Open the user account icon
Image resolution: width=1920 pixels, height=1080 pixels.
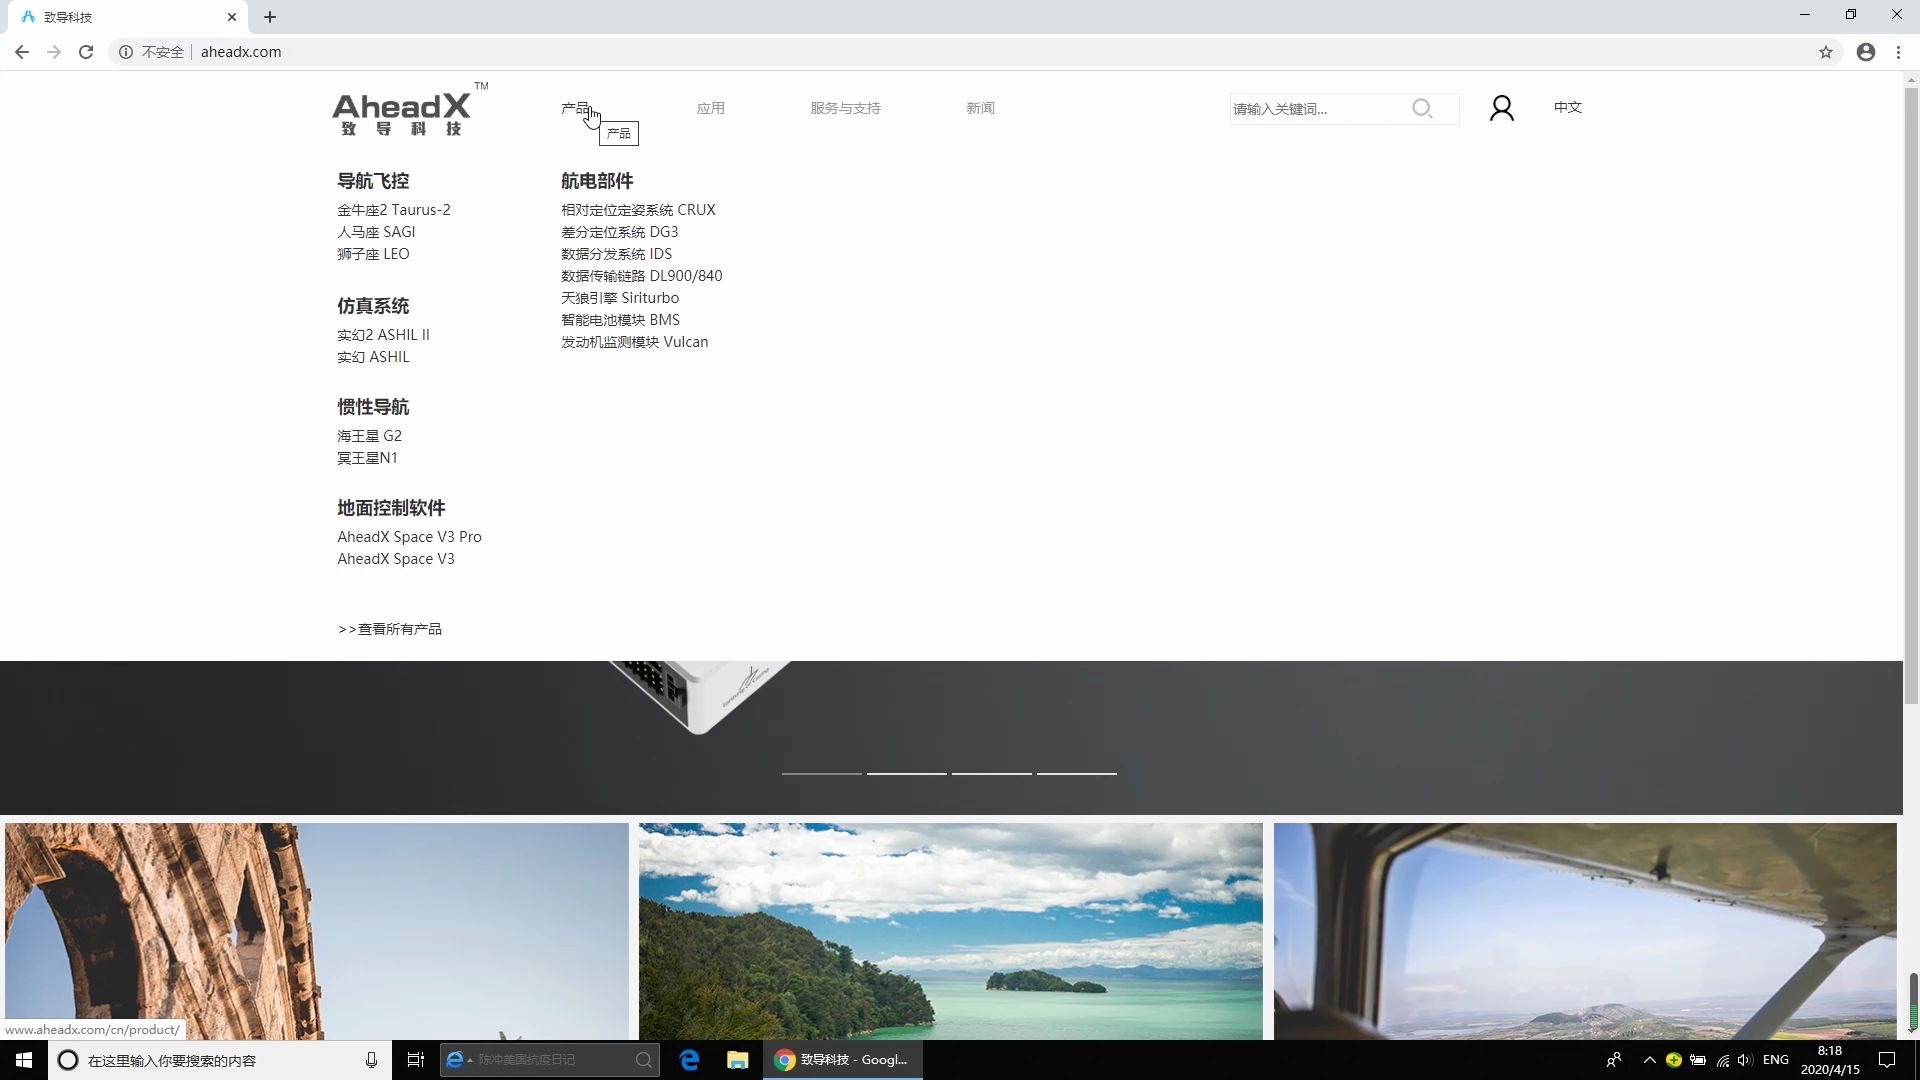pyautogui.click(x=1501, y=108)
